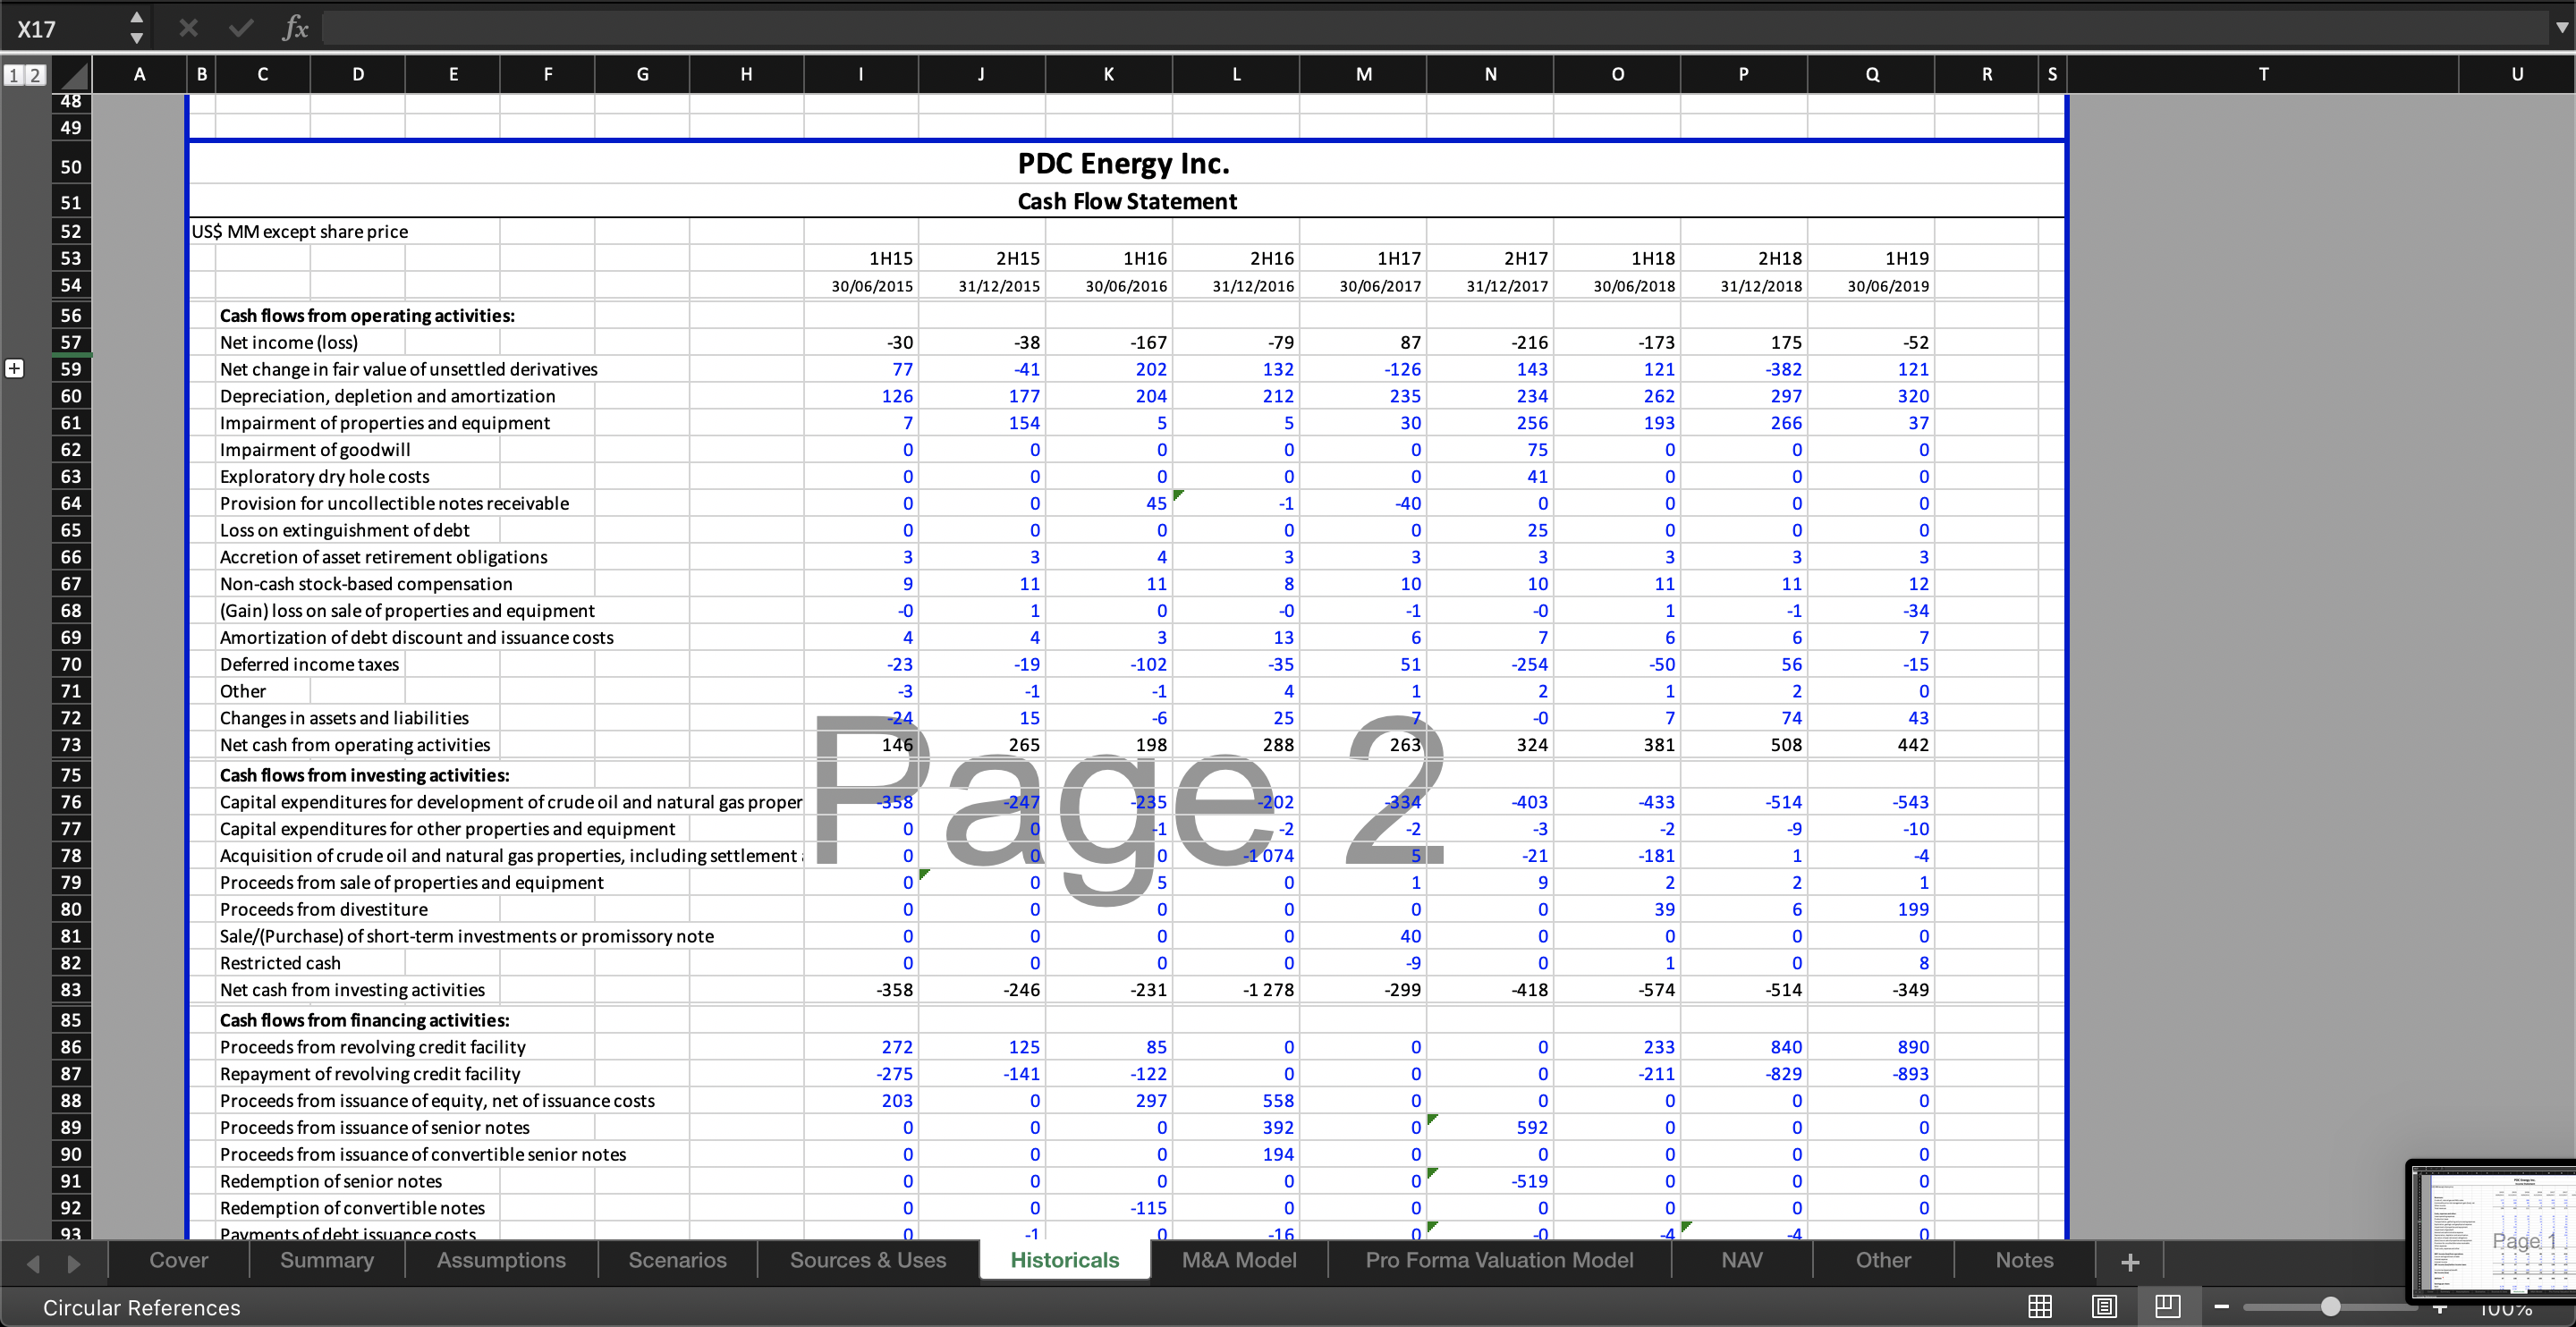This screenshot has height=1327, width=2576.
Task: Open the Insert Function fx button
Action: [295, 28]
